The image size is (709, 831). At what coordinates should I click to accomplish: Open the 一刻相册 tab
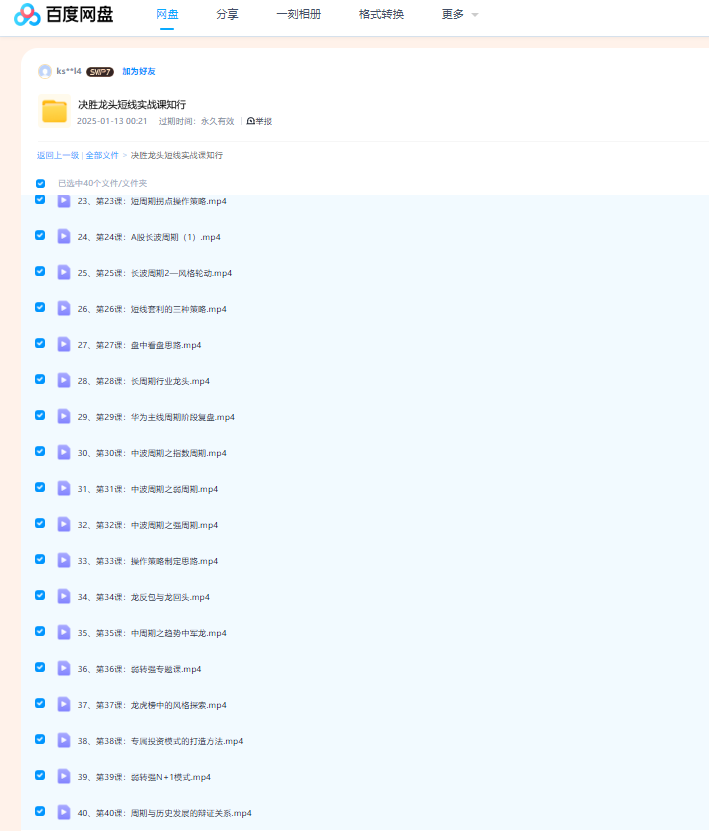299,15
